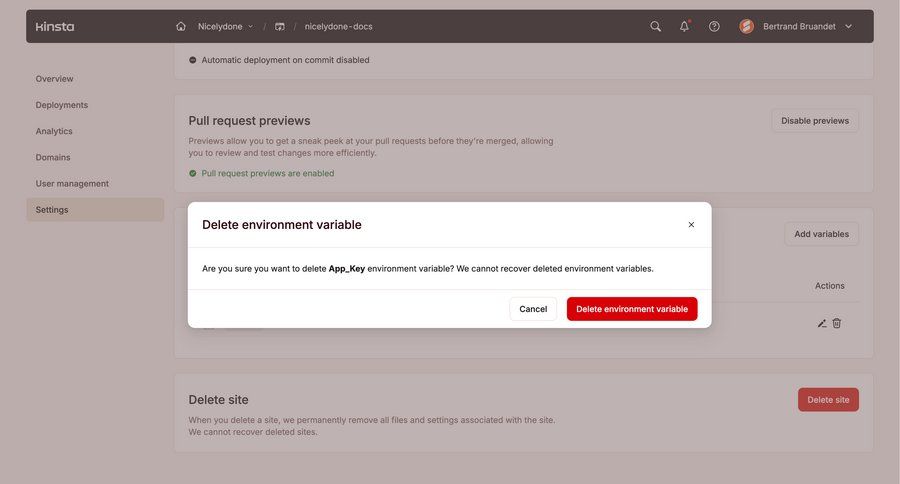Open search with the magnifier icon

pyautogui.click(x=655, y=26)
